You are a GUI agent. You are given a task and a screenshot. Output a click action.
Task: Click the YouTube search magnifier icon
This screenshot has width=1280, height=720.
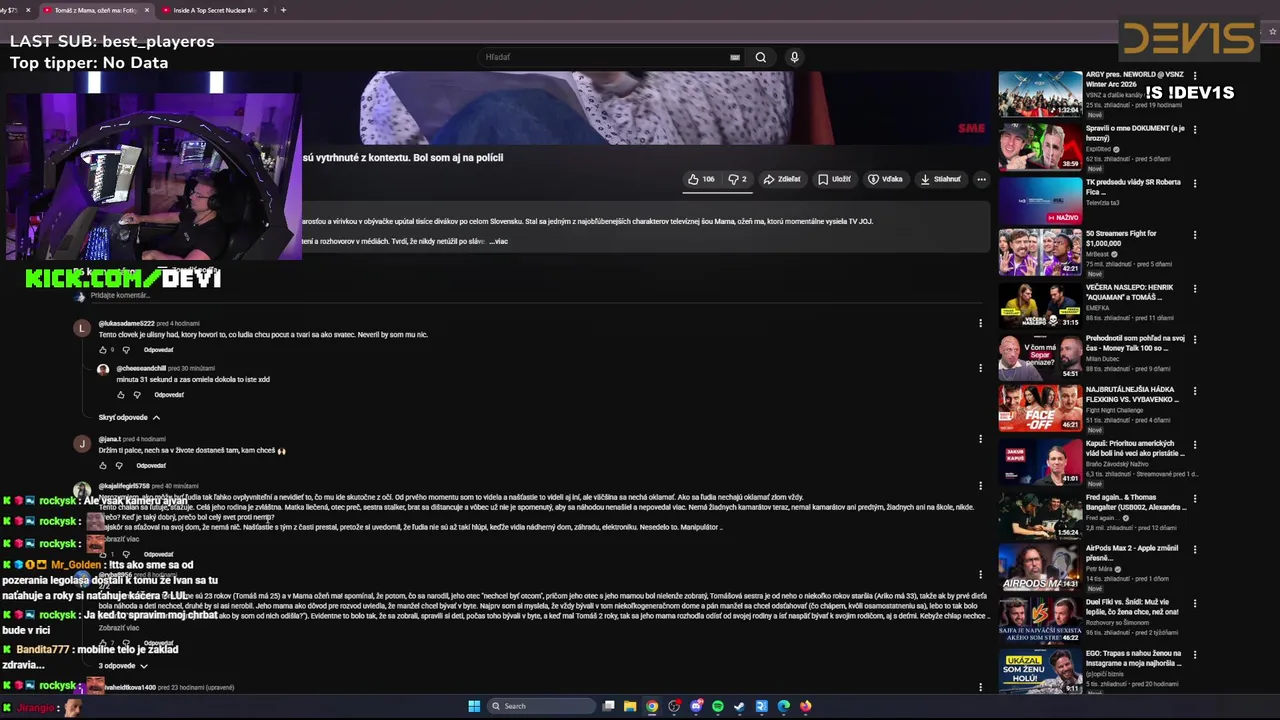761,57
